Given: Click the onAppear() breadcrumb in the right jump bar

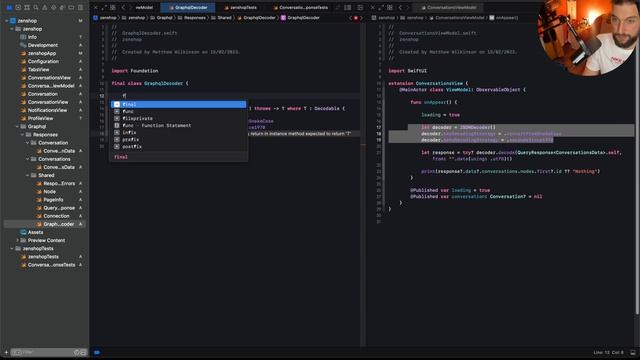Looking at the screenshot, I should 504,18.
